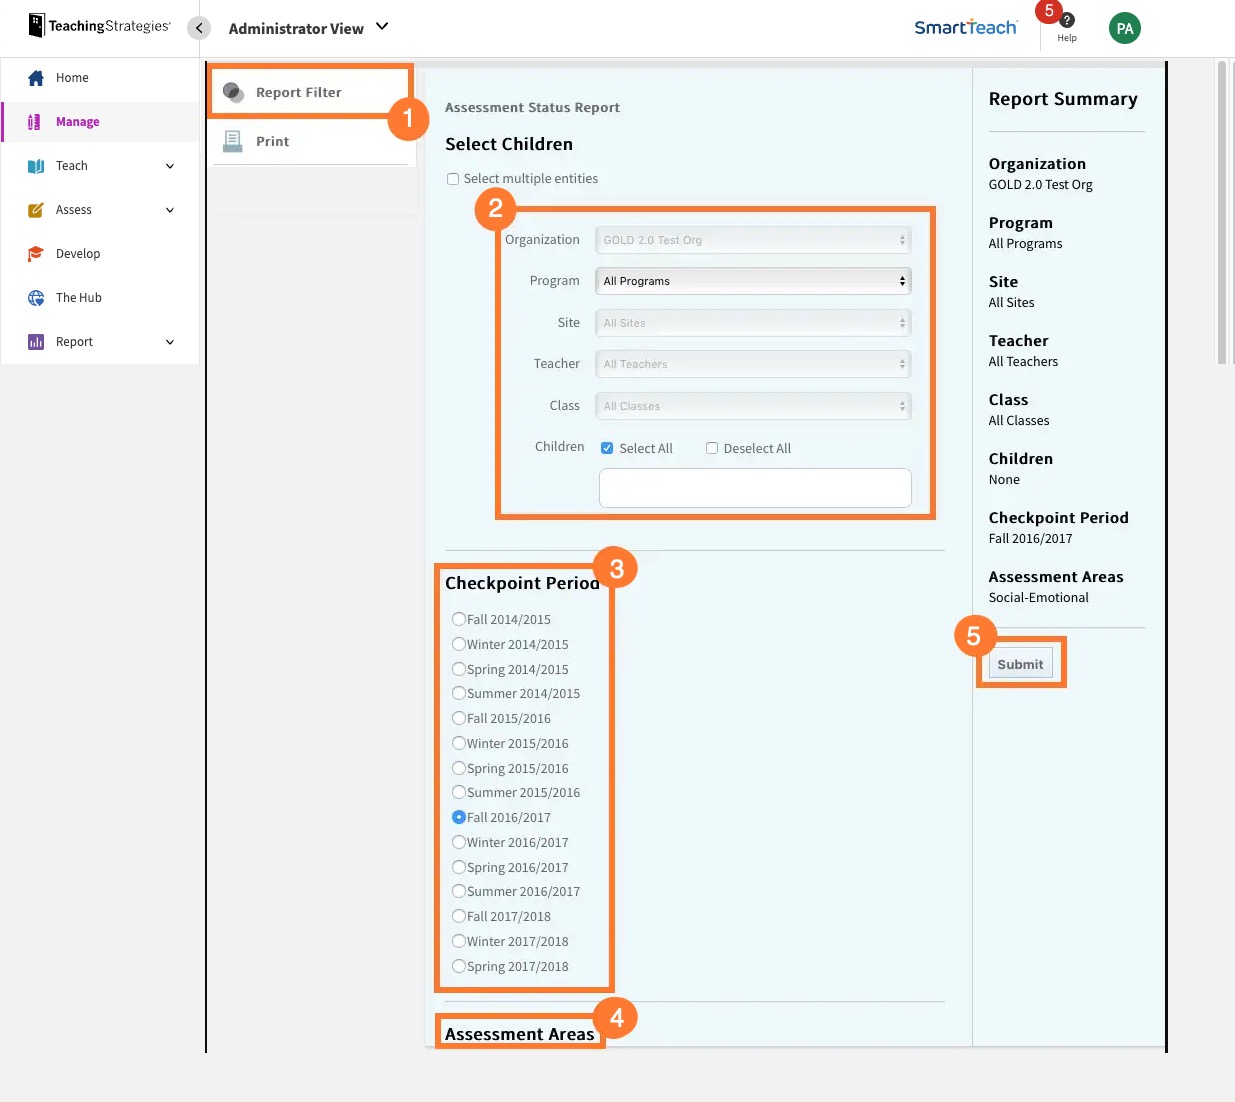Choose Spring 2014/2015 checkpoint period

click(x=458, y=668)
